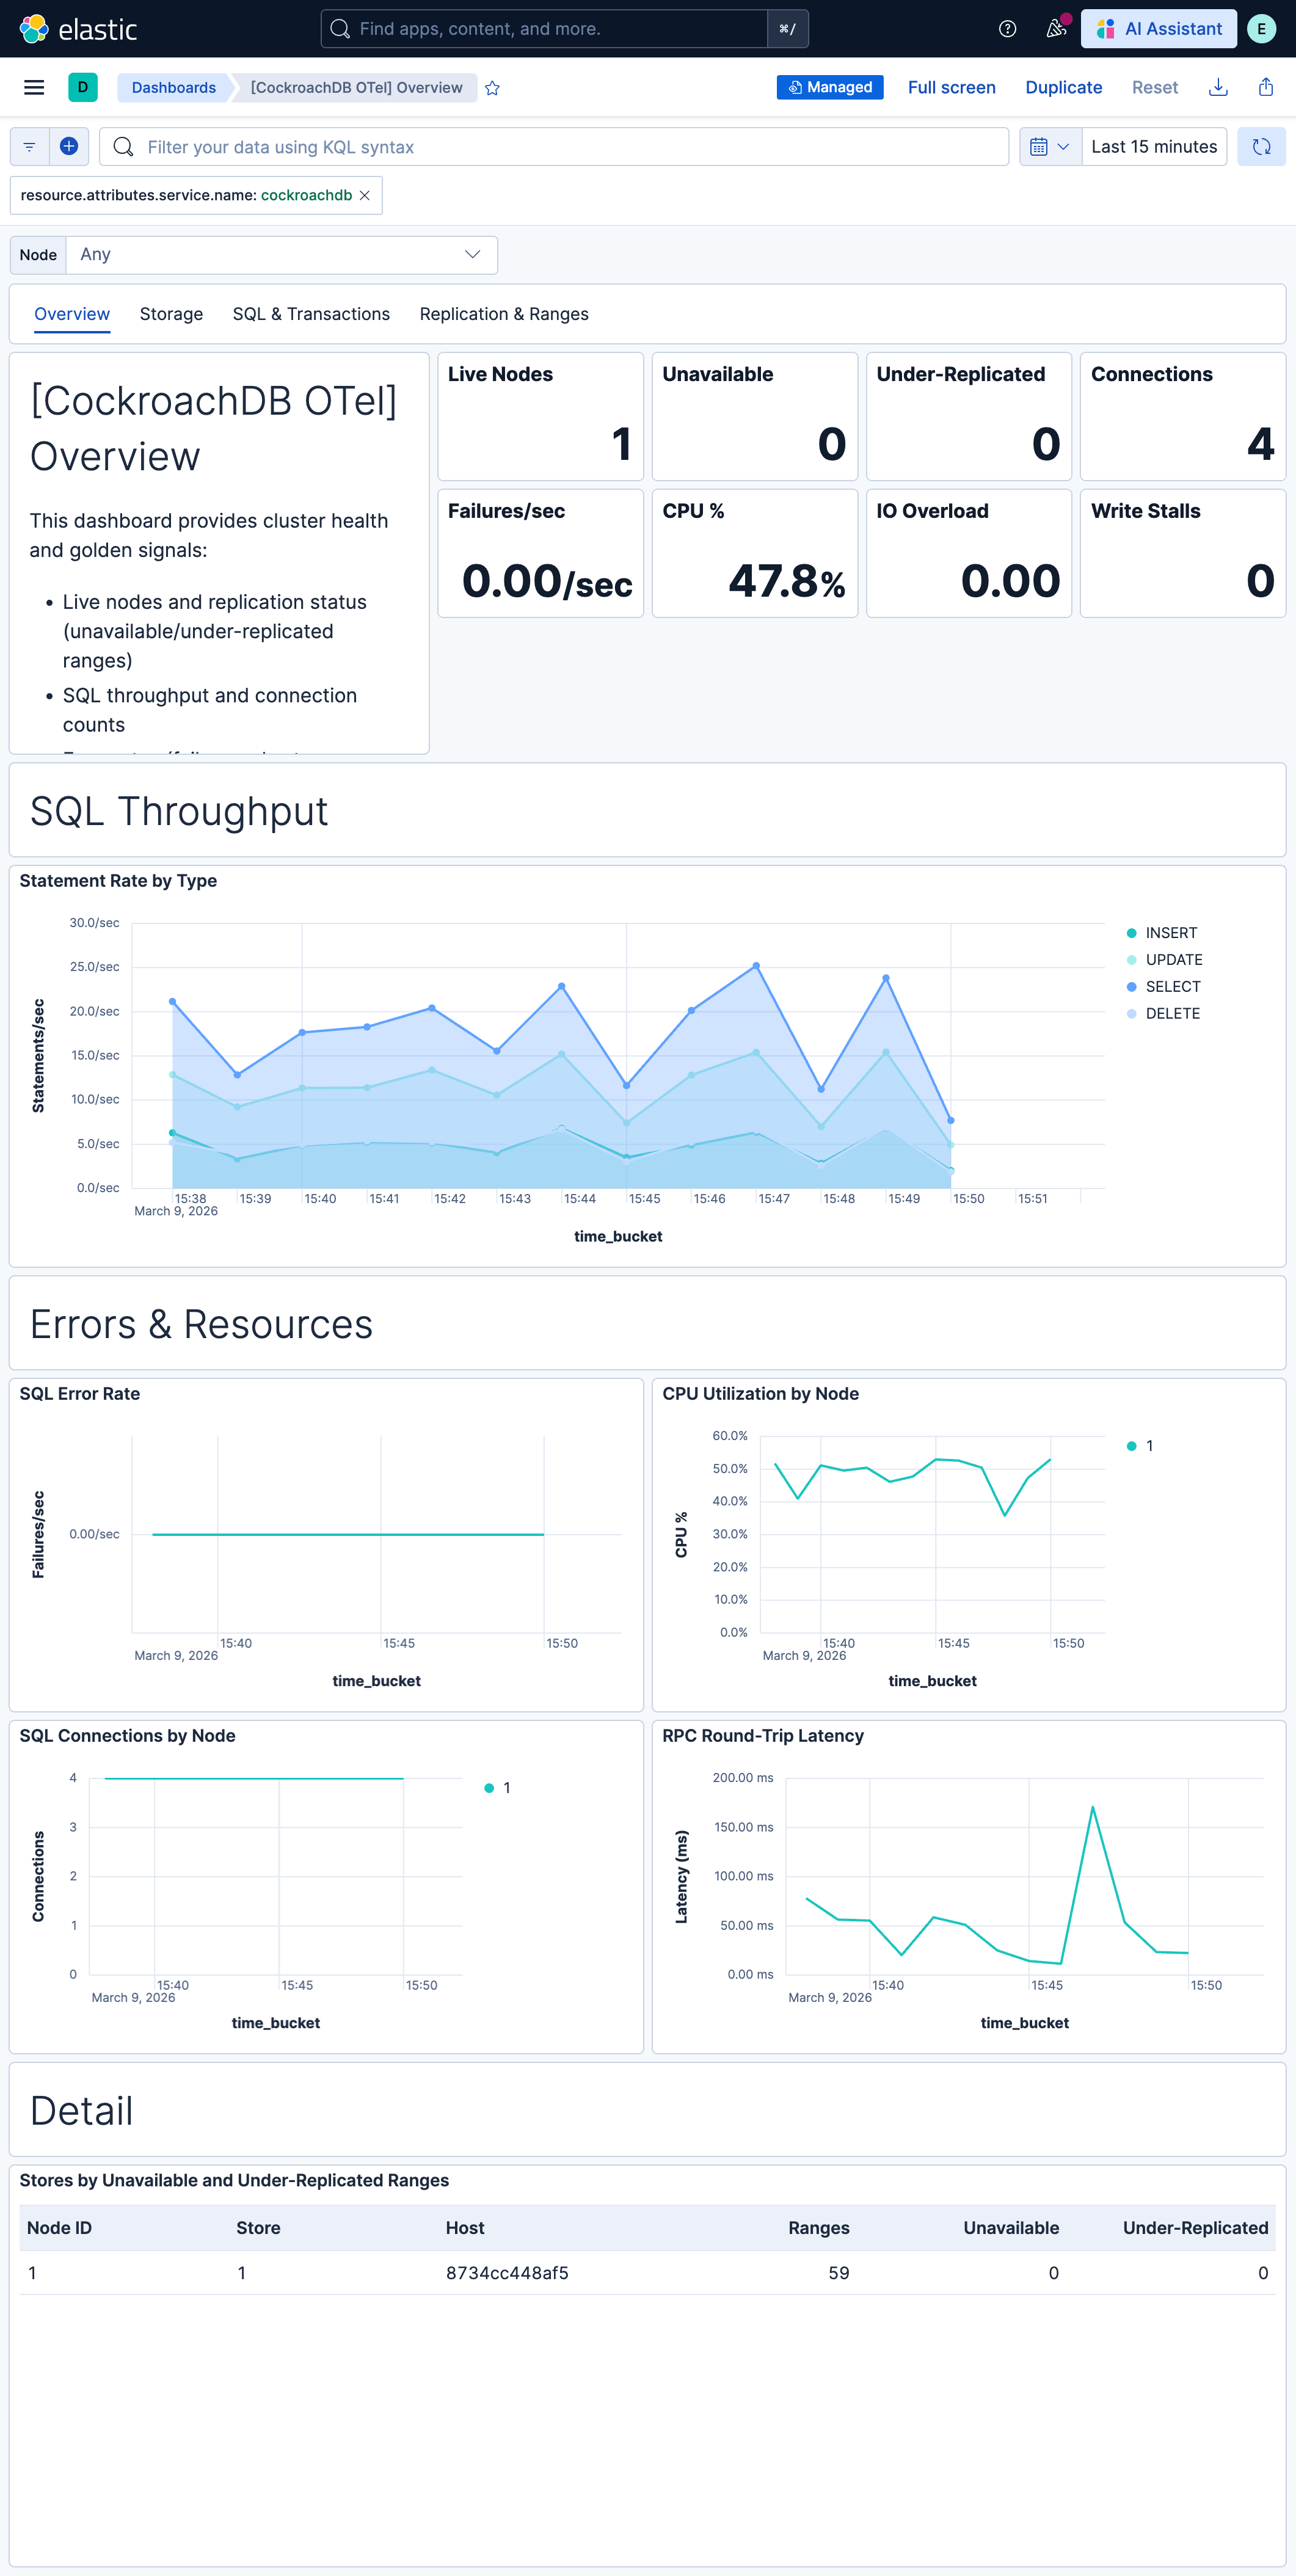Star the Overview dashboard as favorite

(492, 88)
